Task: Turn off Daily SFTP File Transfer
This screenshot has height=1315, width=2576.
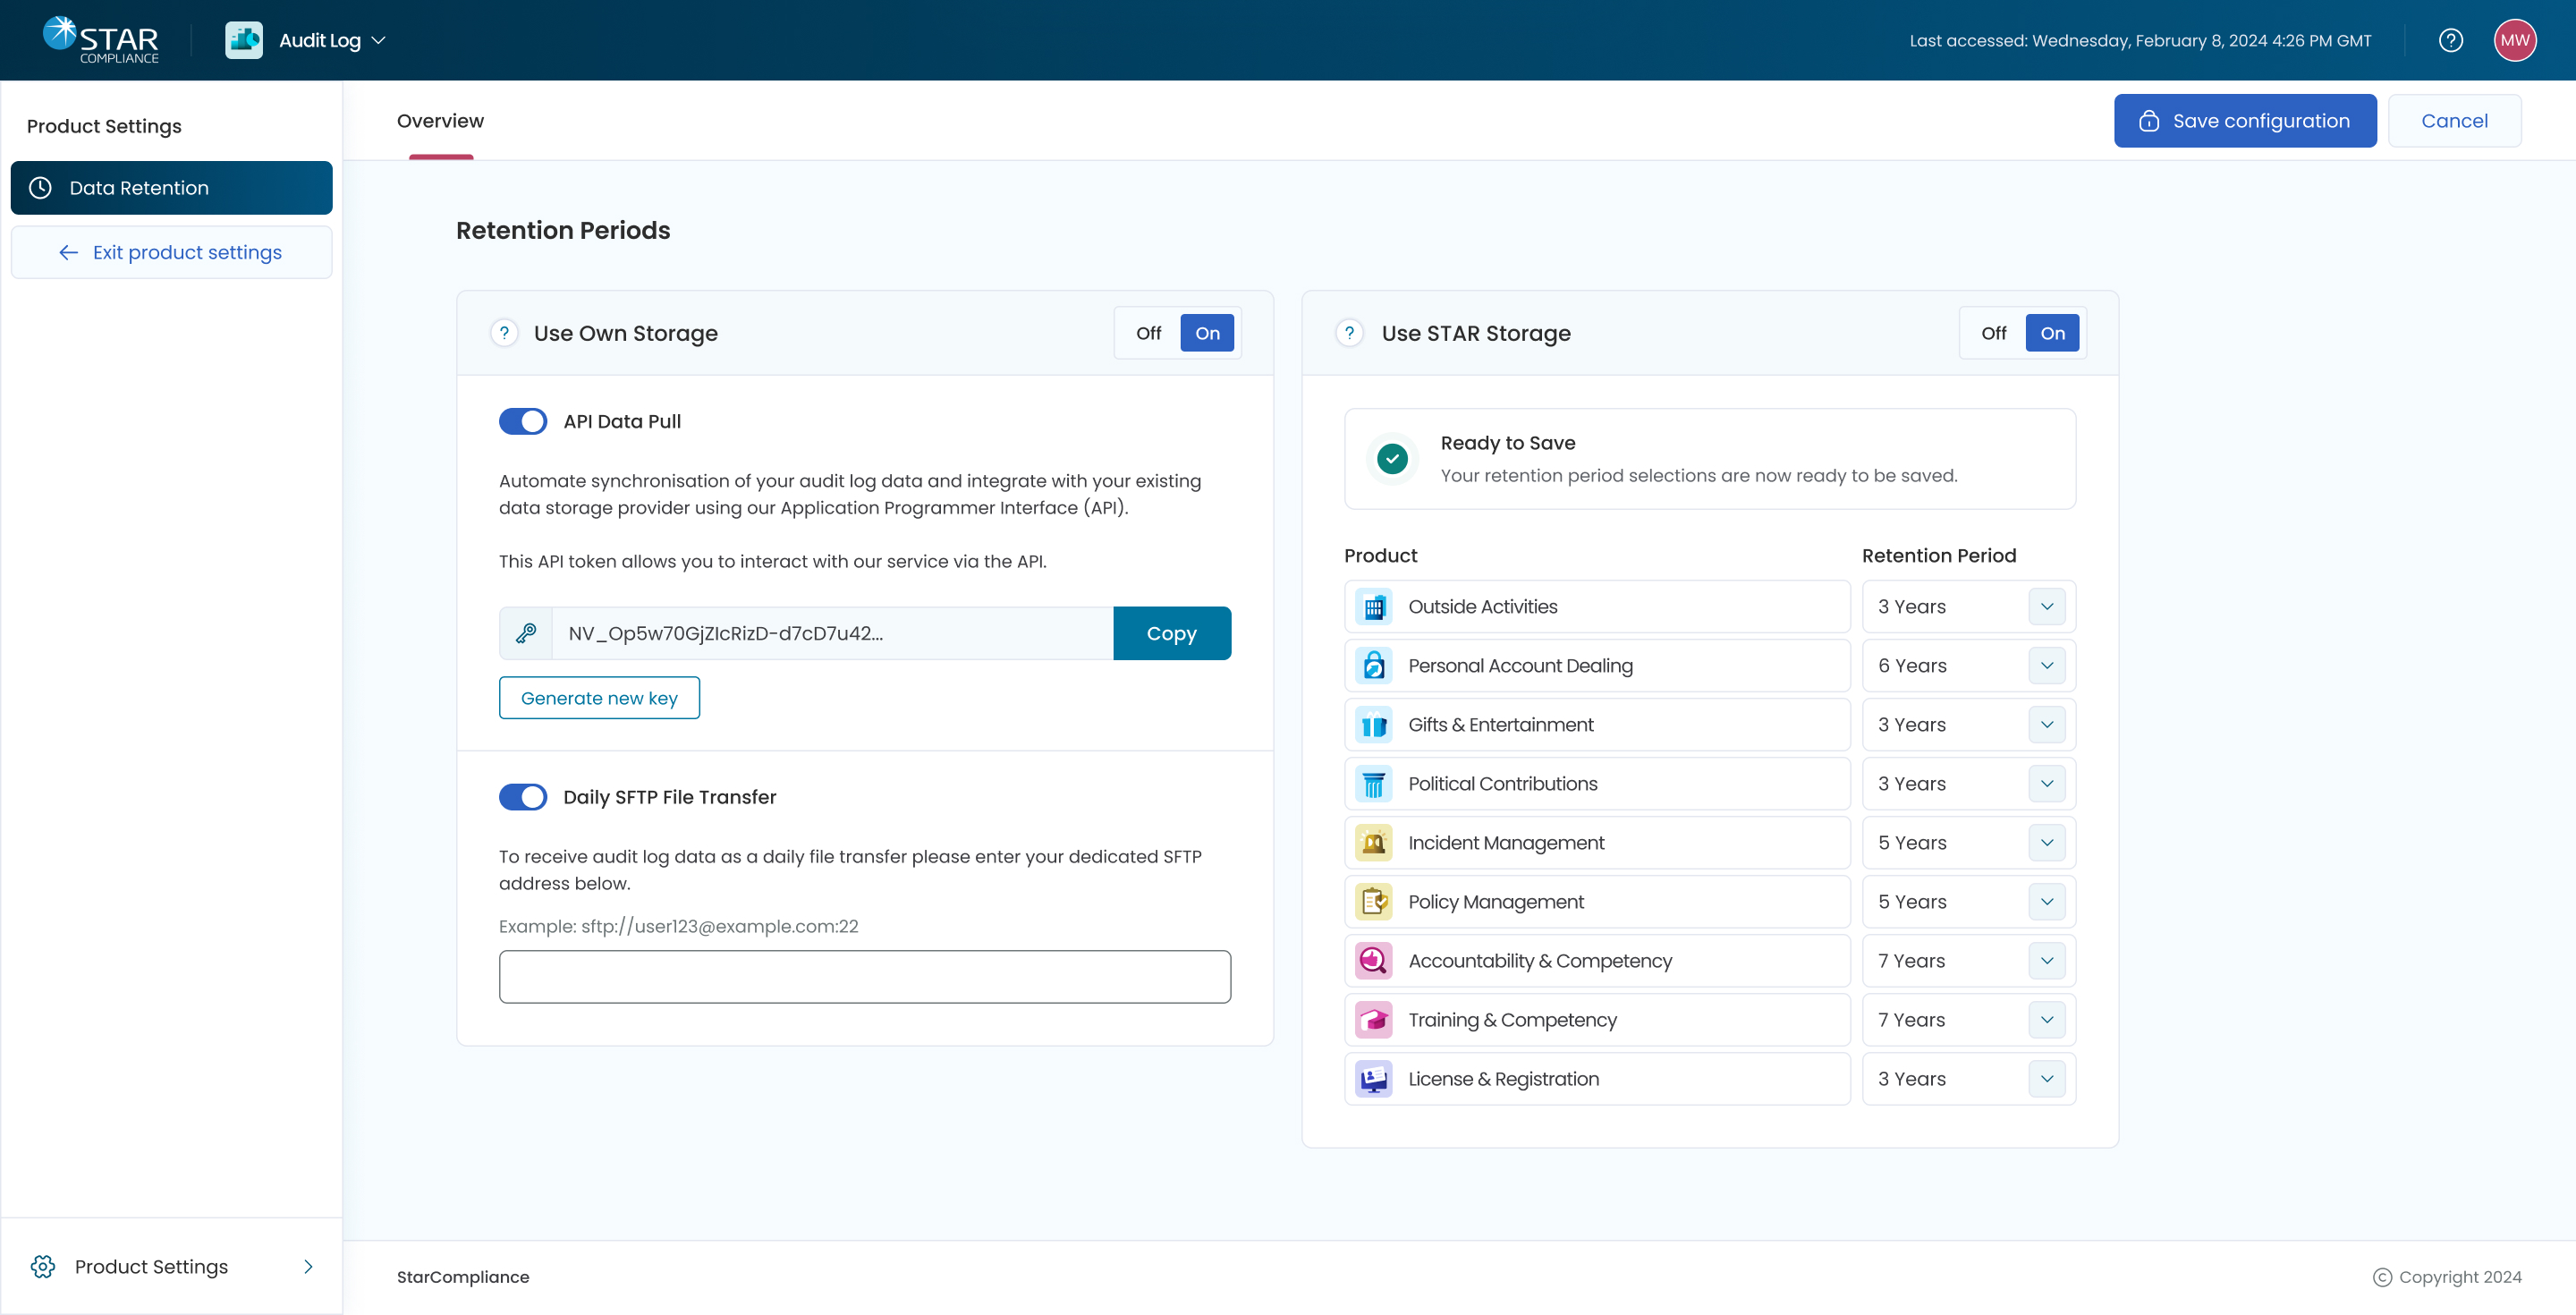Action: coord(523,797)
